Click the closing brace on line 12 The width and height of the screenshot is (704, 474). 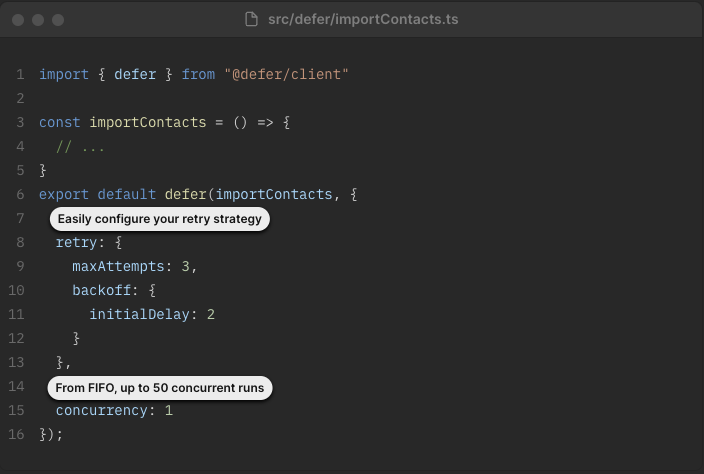coord(76,338)
